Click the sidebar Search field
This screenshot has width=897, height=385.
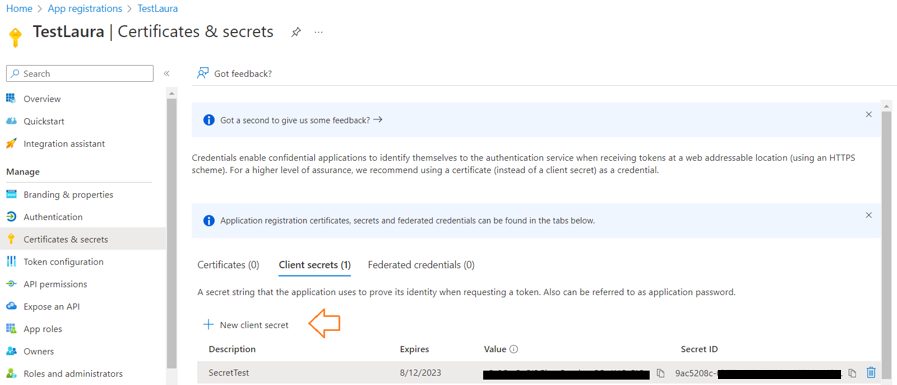click(x=80, y=74)
